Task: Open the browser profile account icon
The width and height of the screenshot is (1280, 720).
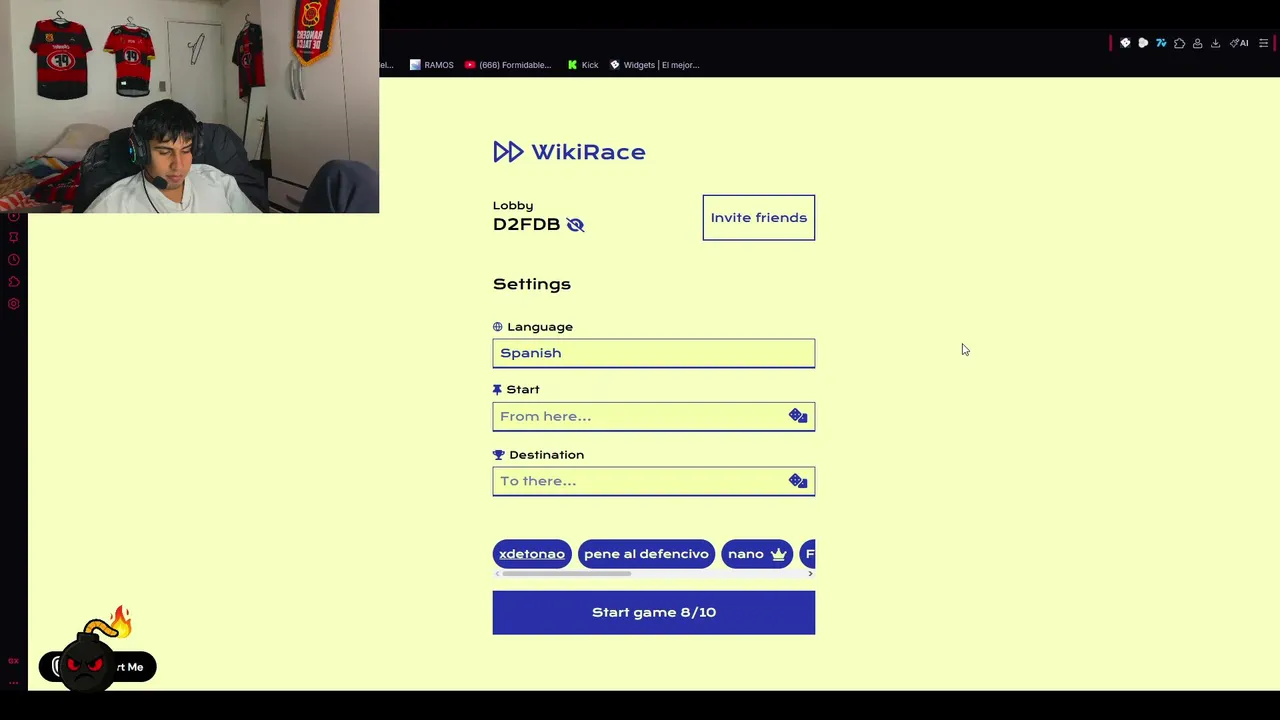Action: pyautogui.click(x=1197, y=44)
